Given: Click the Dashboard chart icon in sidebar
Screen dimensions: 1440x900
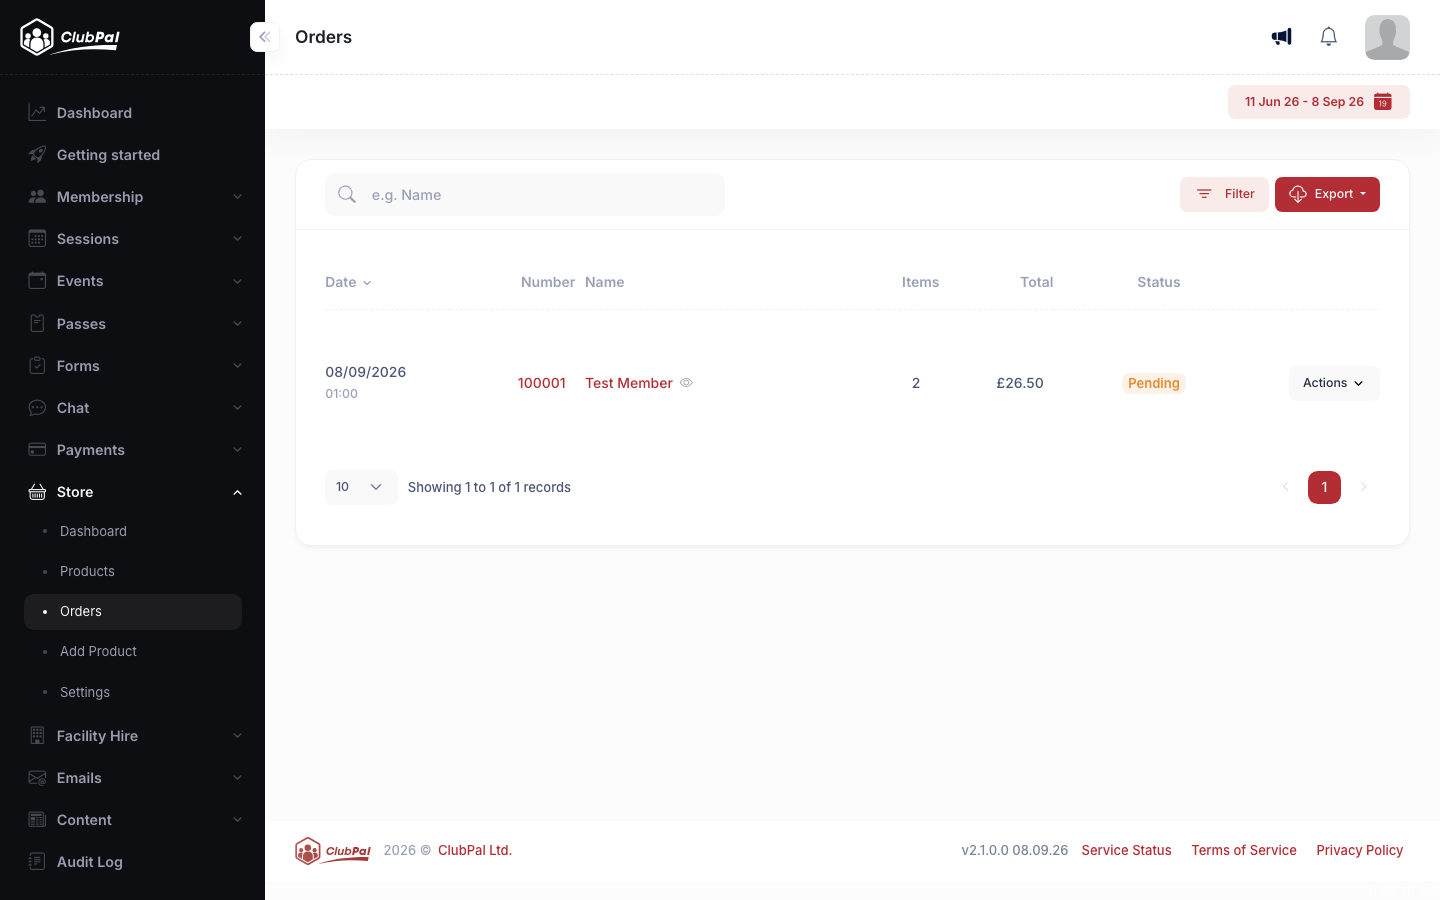Looking at the screenshot, I should click(37, 113).
